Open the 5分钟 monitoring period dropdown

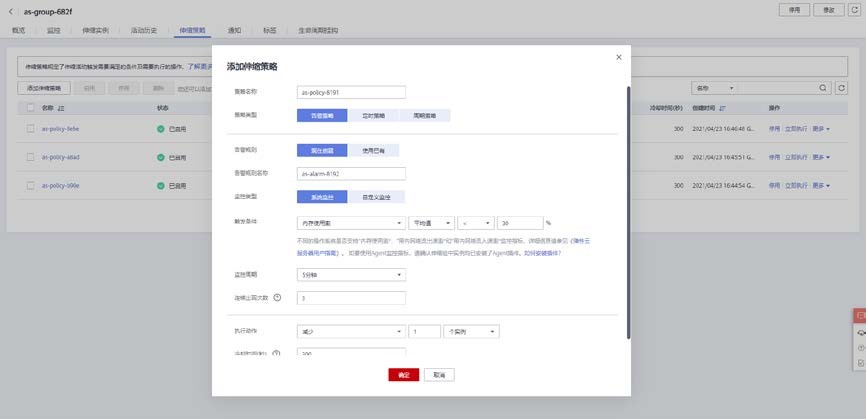tap(351, 274)
